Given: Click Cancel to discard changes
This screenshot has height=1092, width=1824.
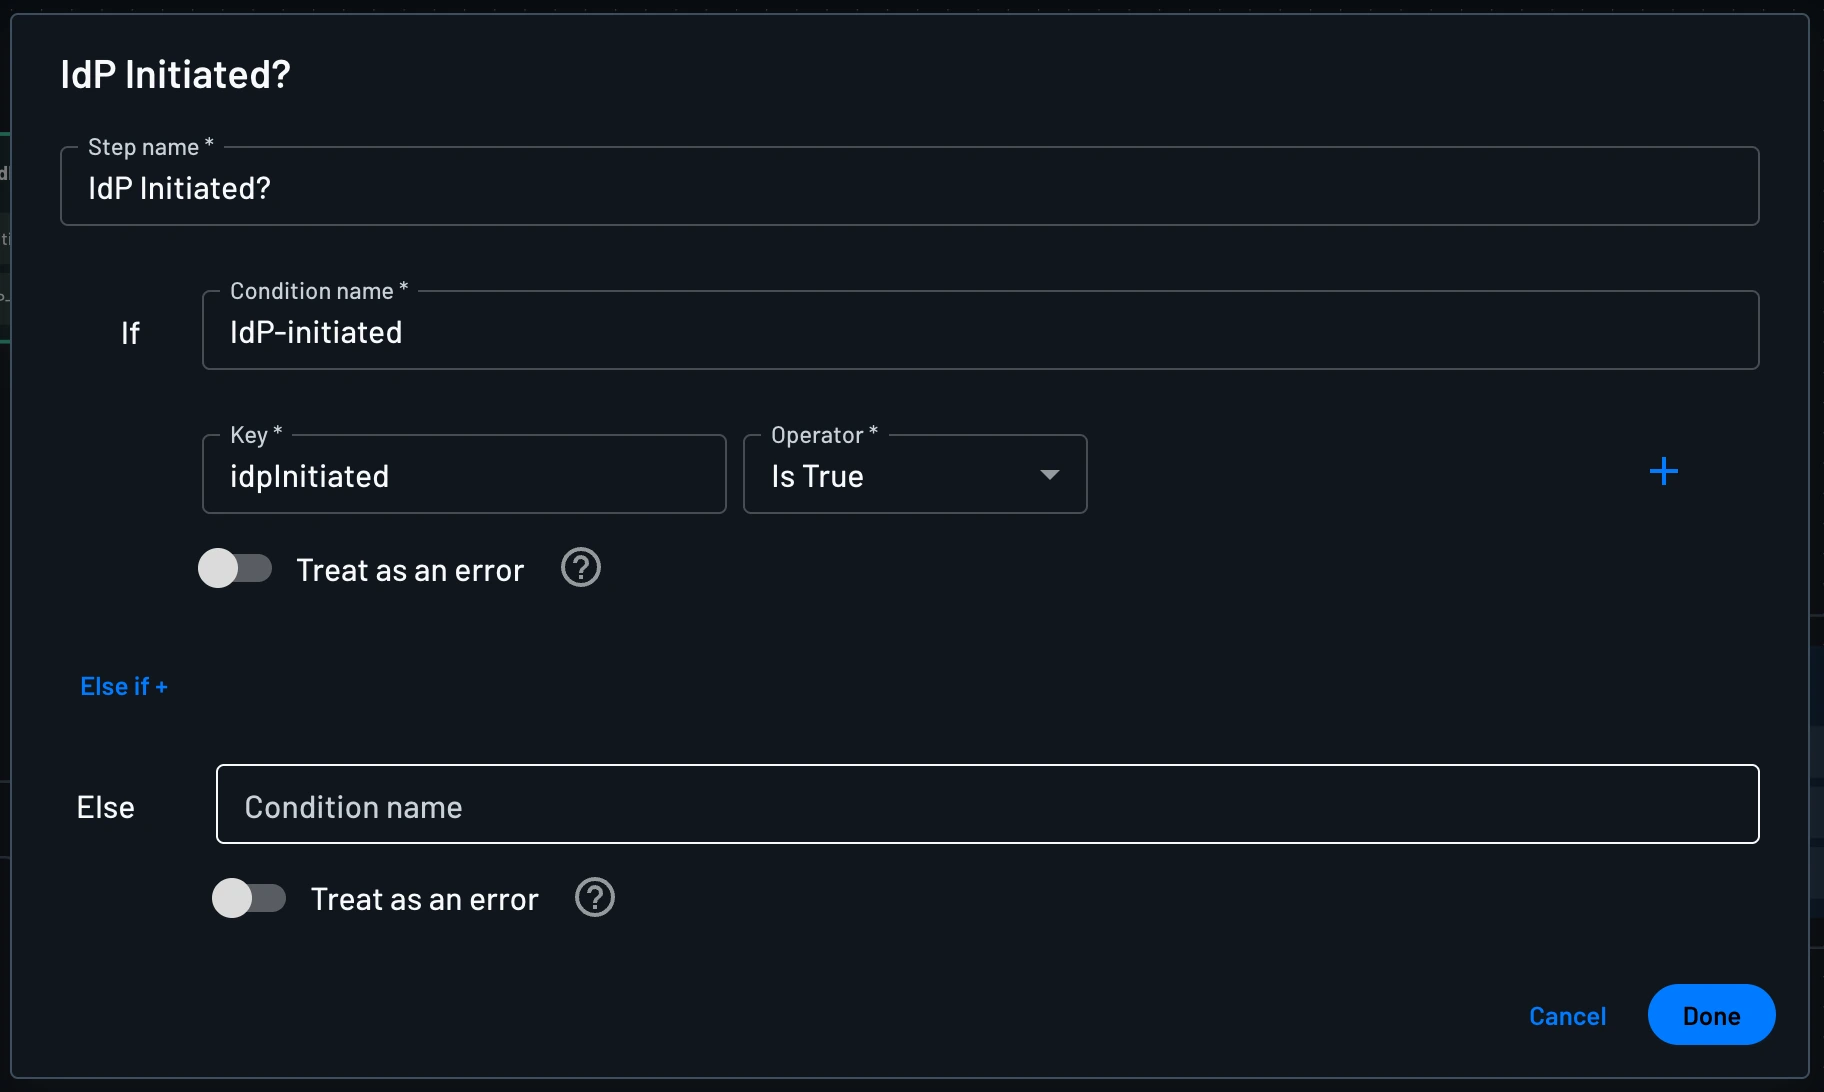Looking at the screenshot, I should click(1567, 1015).
